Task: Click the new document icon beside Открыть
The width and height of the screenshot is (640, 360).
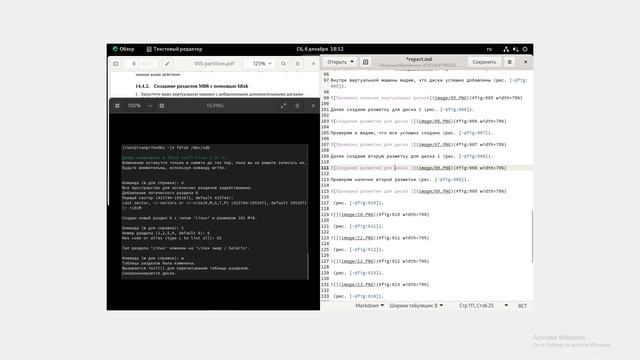Action: click(x=365, y=62)
